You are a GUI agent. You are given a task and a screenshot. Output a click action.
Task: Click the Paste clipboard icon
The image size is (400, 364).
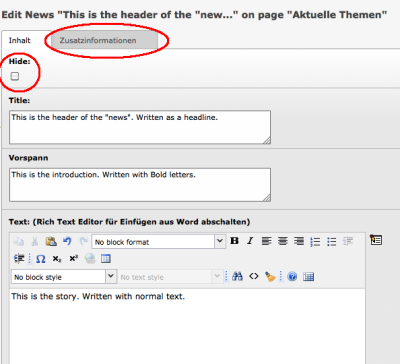pyautogui.click(x=51, y=241)
